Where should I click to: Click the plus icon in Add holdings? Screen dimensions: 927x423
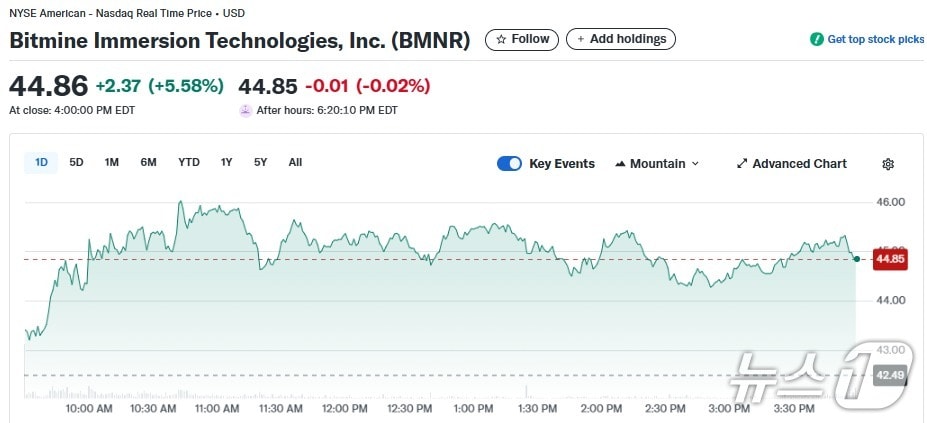point(581,39)
